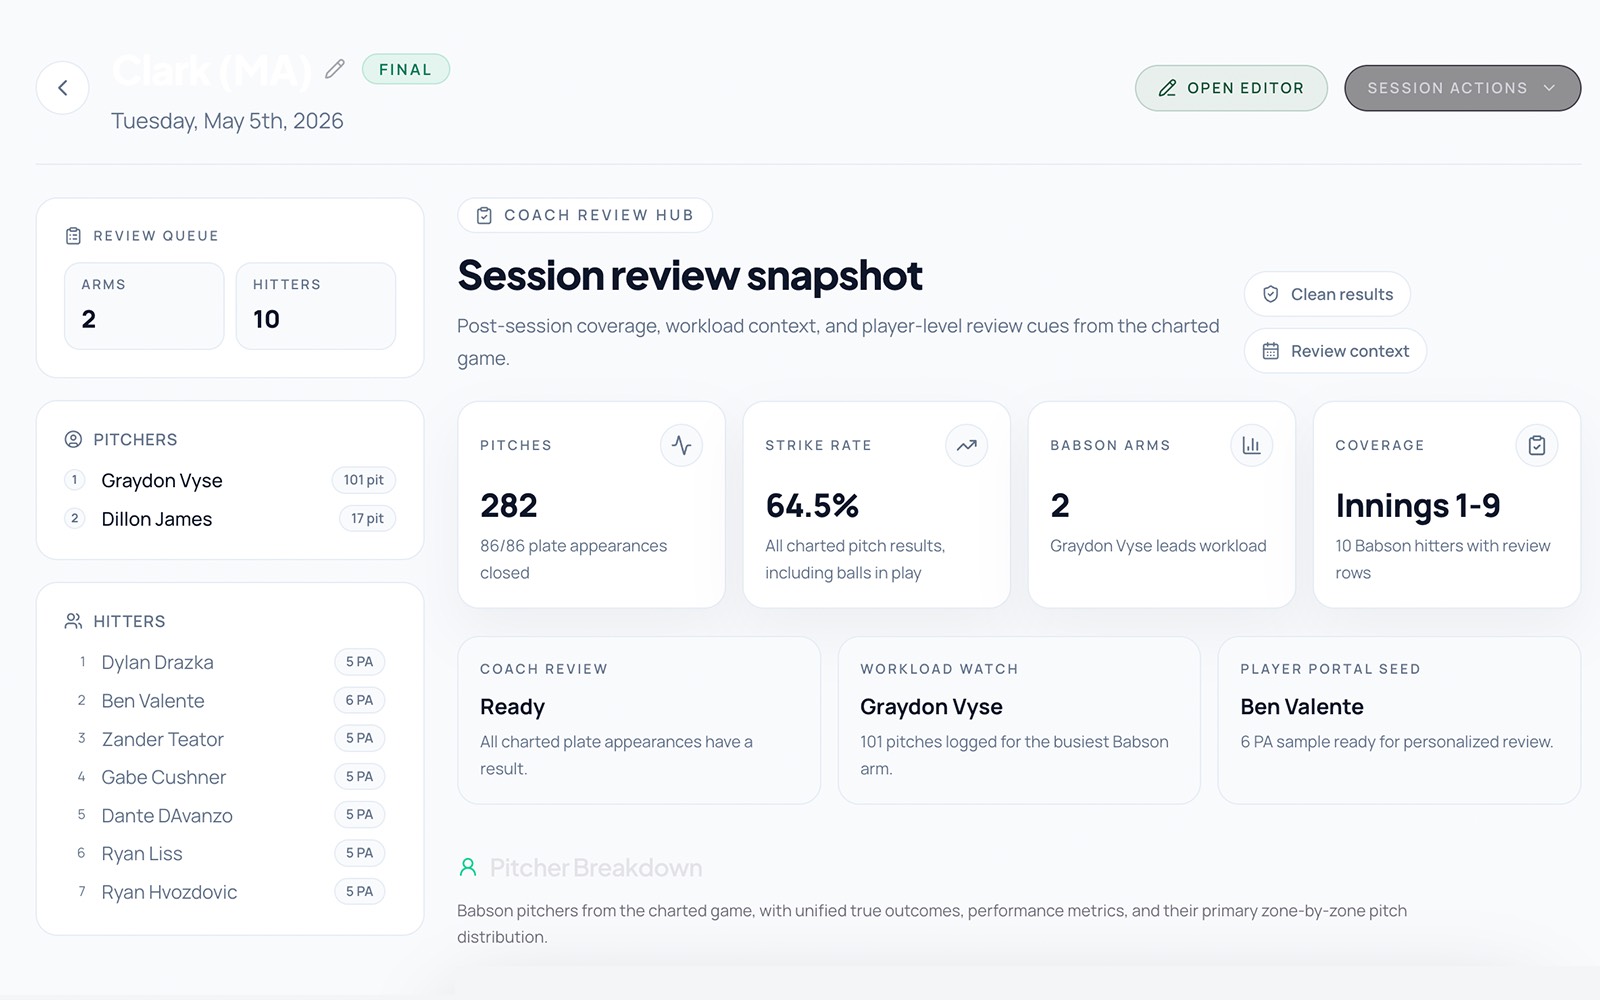Image resolution: width=1600 pixels, height=1000 pixels.
Task: Select pitcher Graydon Vyse in sidebar list
Action: click(230, 480)
